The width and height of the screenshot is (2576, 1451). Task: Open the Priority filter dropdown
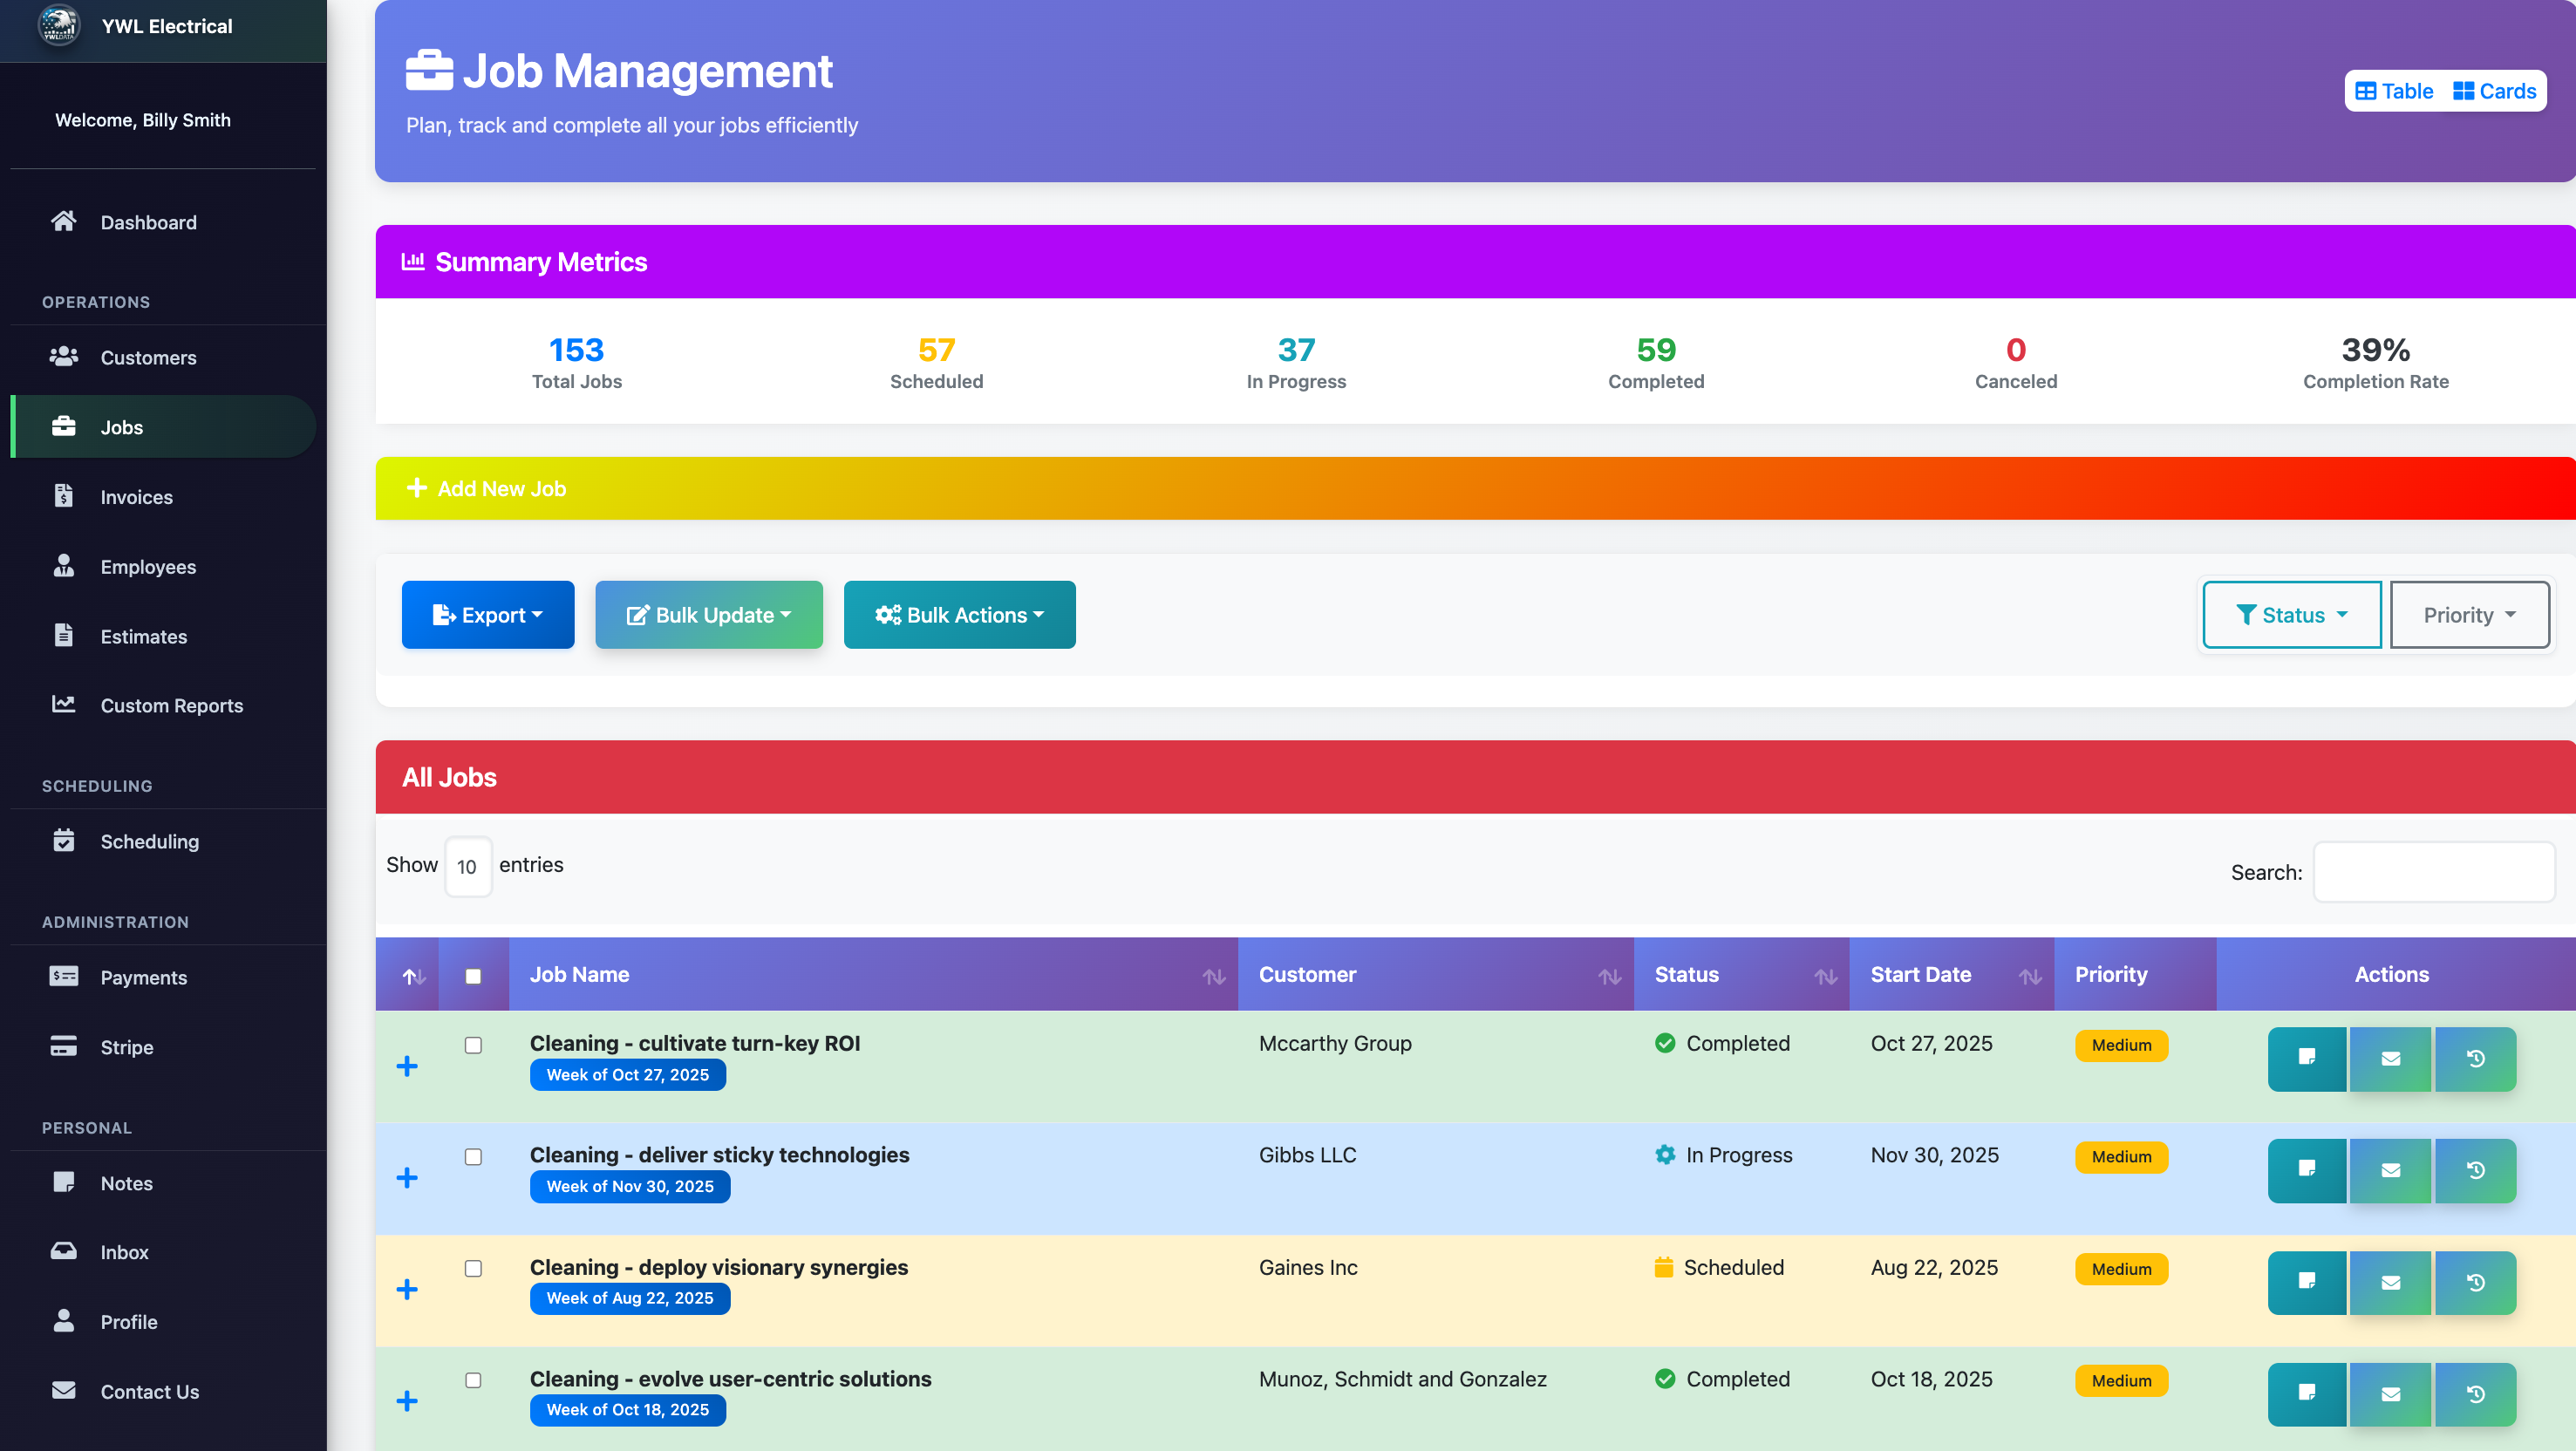(x=2469, y=614)
